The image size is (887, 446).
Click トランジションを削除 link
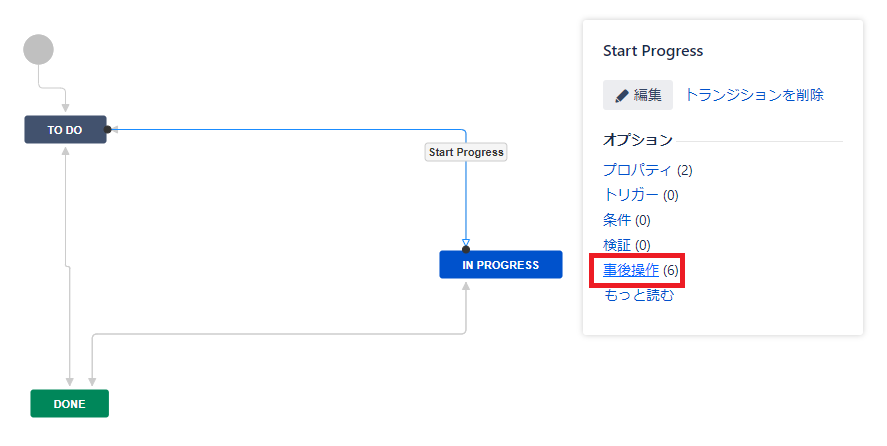754,95
